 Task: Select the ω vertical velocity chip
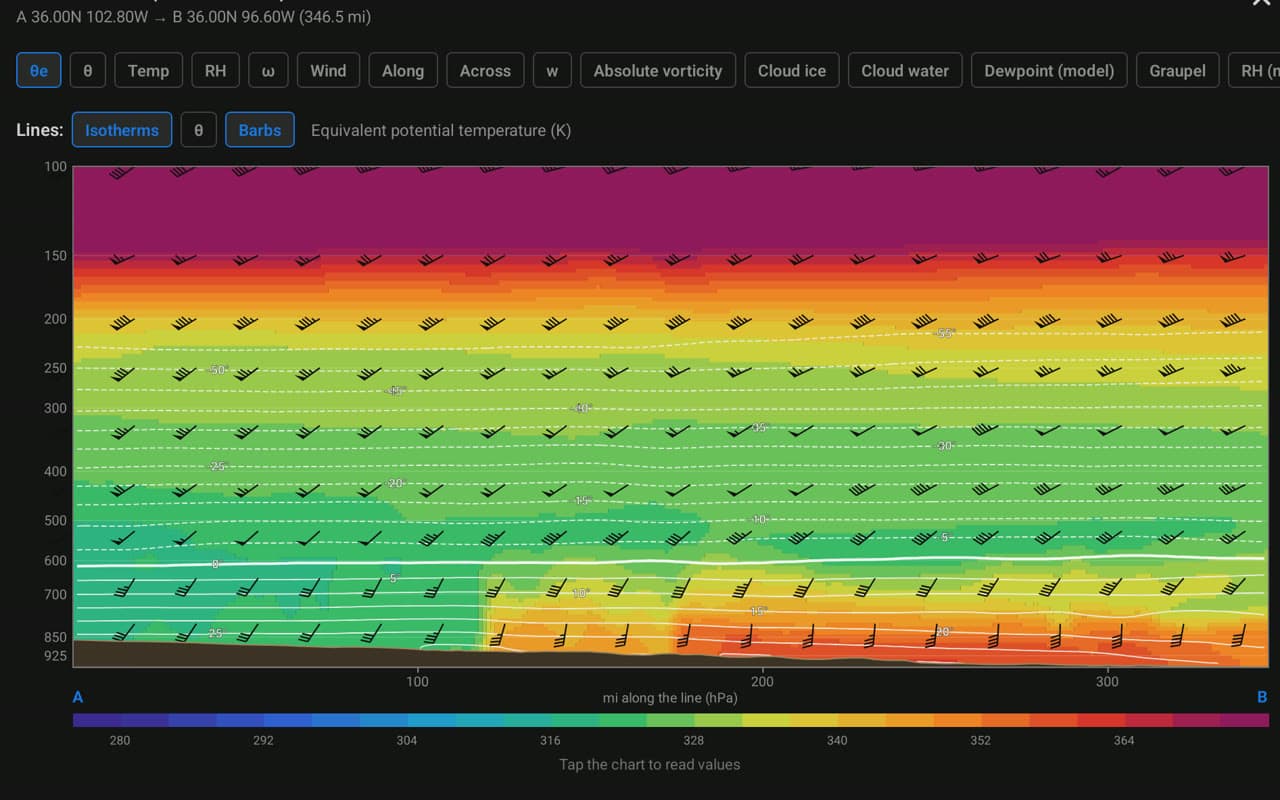[268, 70]
